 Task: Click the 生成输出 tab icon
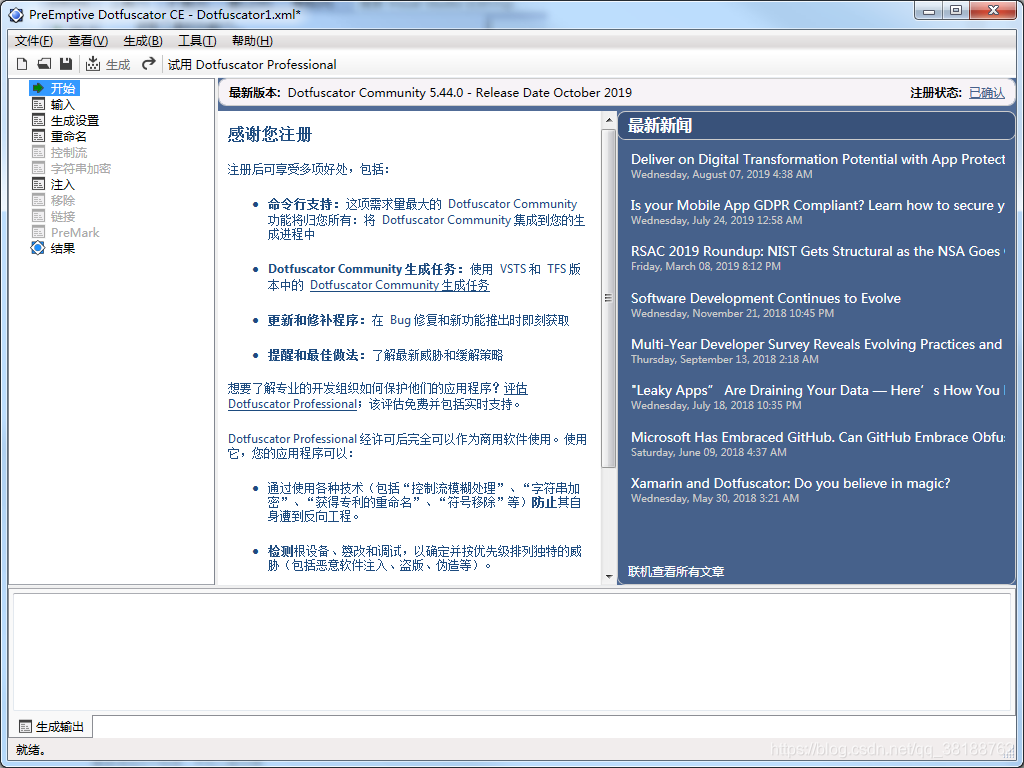pyautogui.click(x=25, y=727)
